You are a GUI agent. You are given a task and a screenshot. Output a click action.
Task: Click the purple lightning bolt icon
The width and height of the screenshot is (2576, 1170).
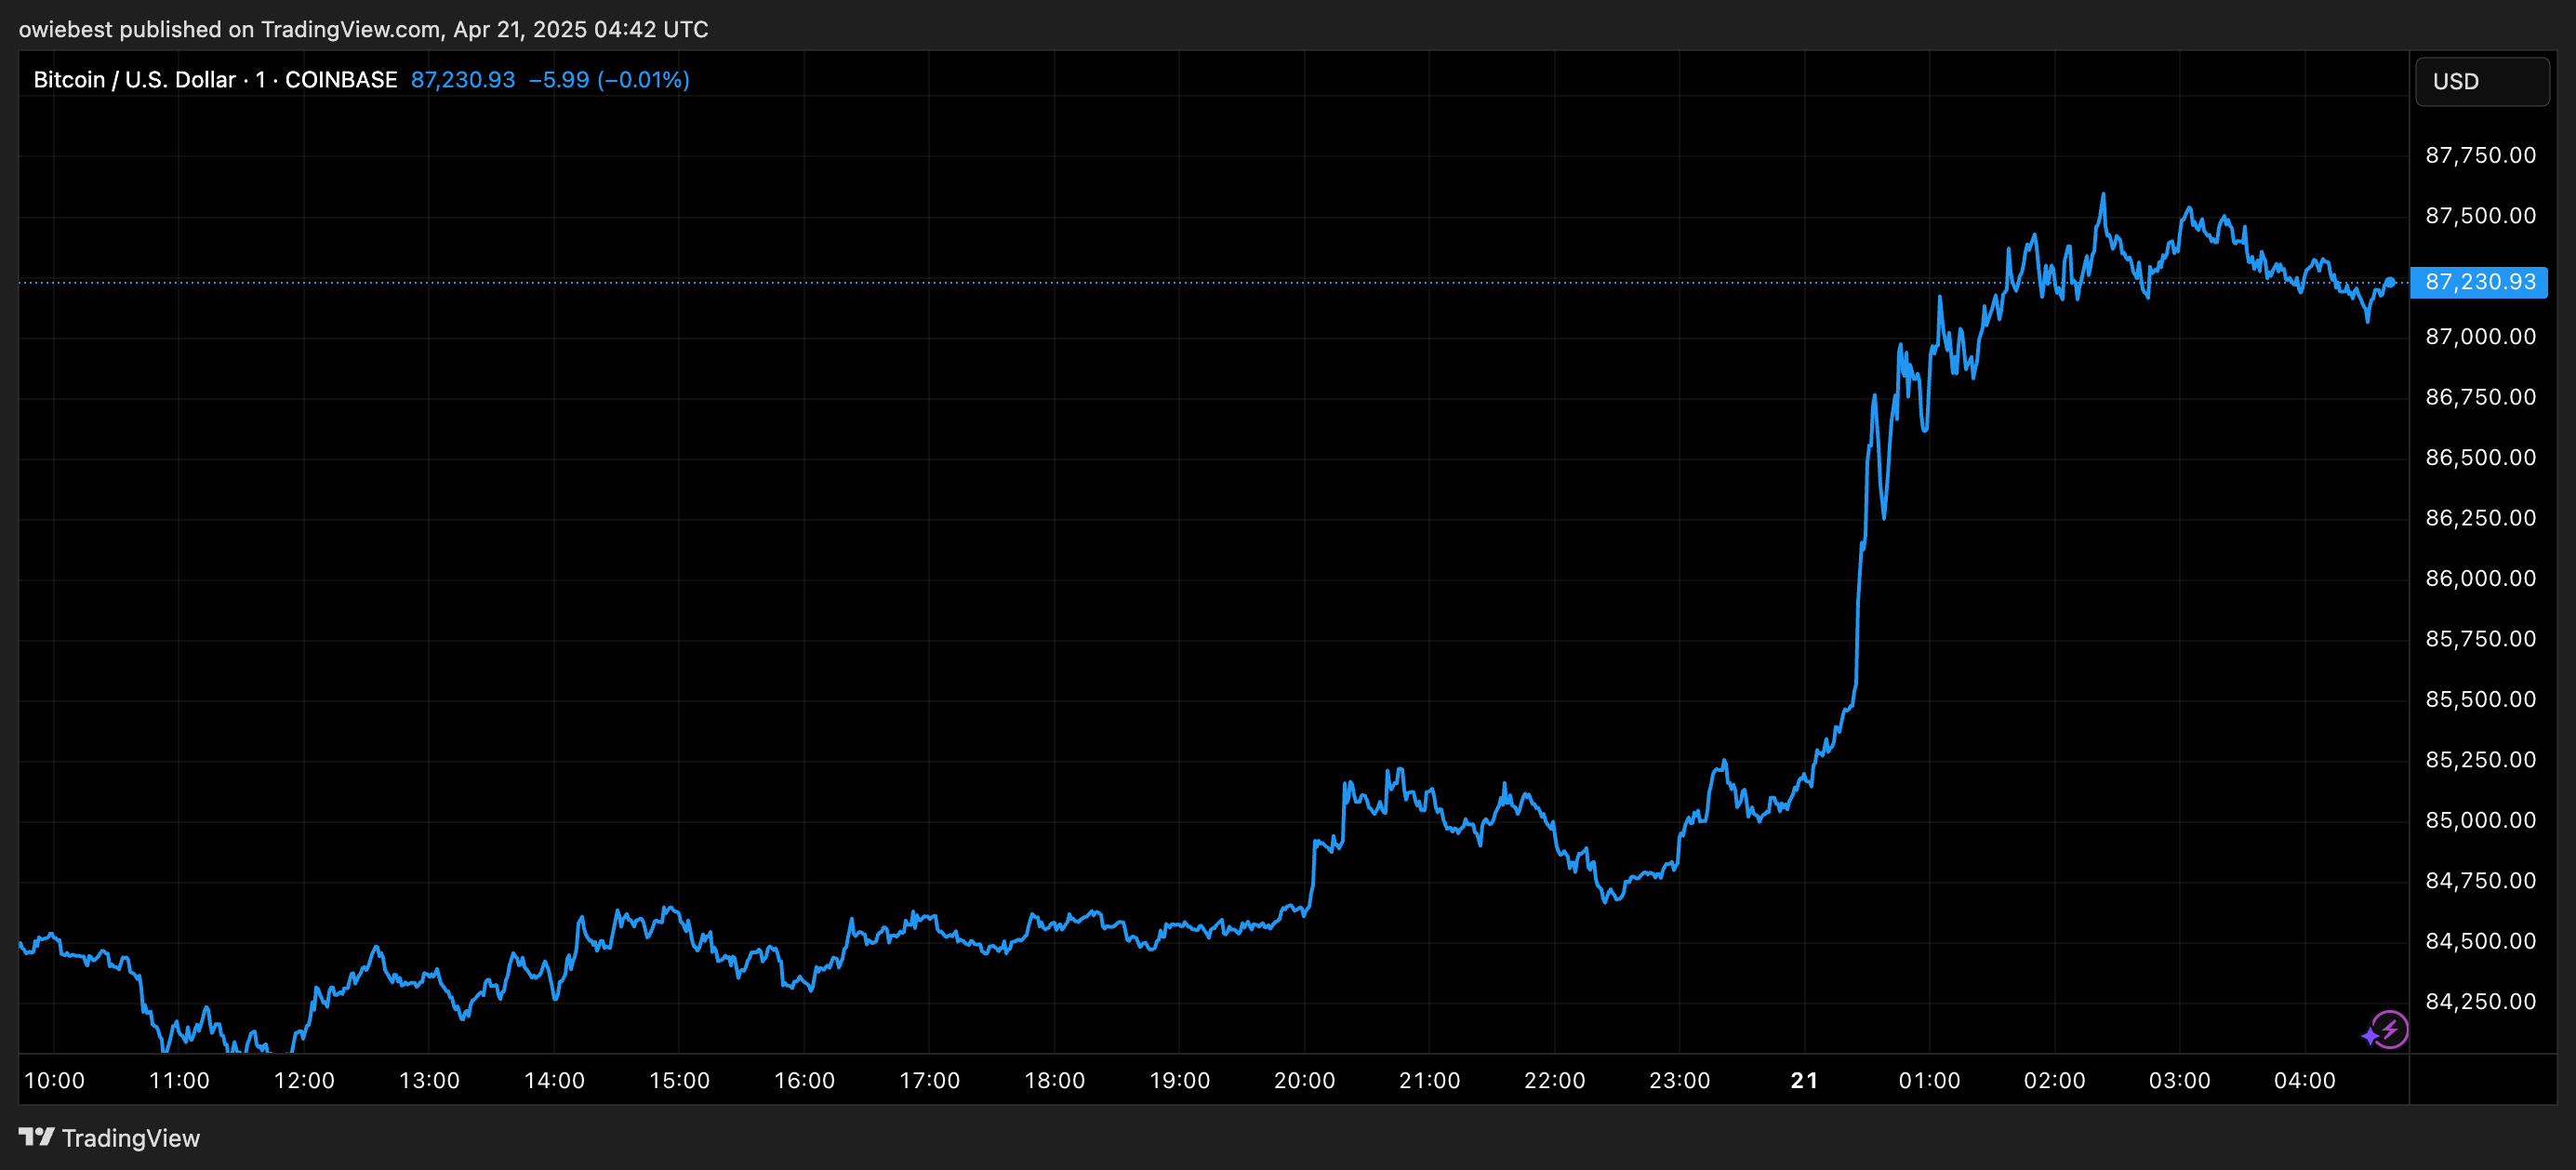[2388, 1029]
